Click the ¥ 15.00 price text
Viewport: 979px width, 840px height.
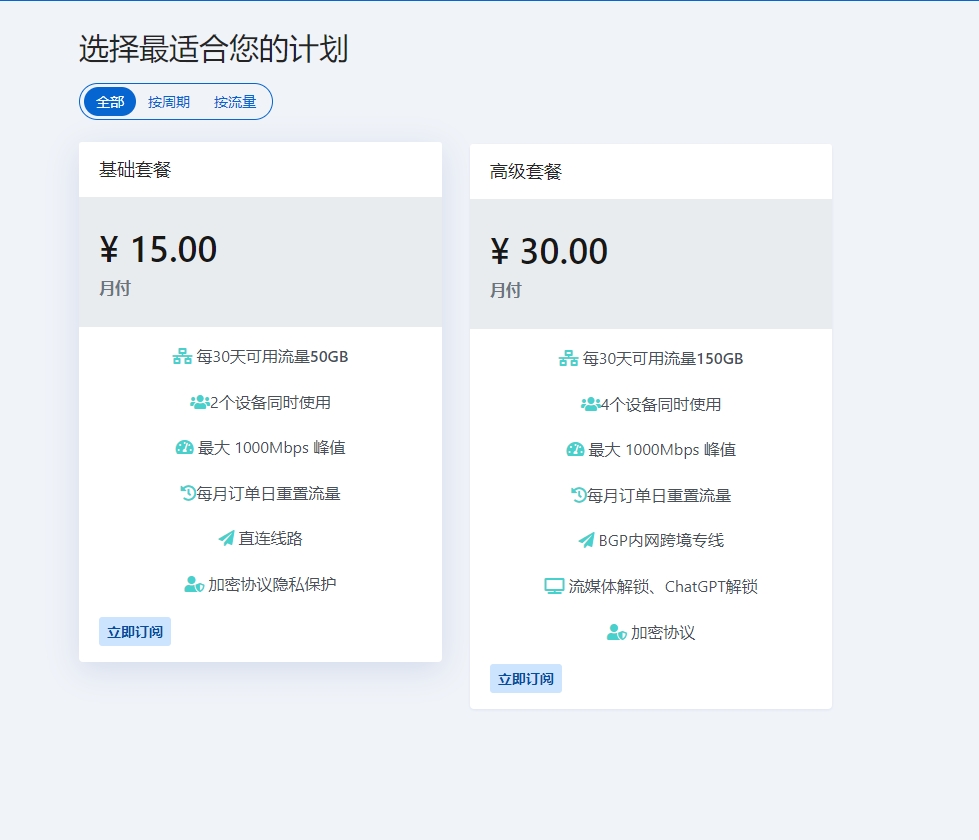pos(158,250)
